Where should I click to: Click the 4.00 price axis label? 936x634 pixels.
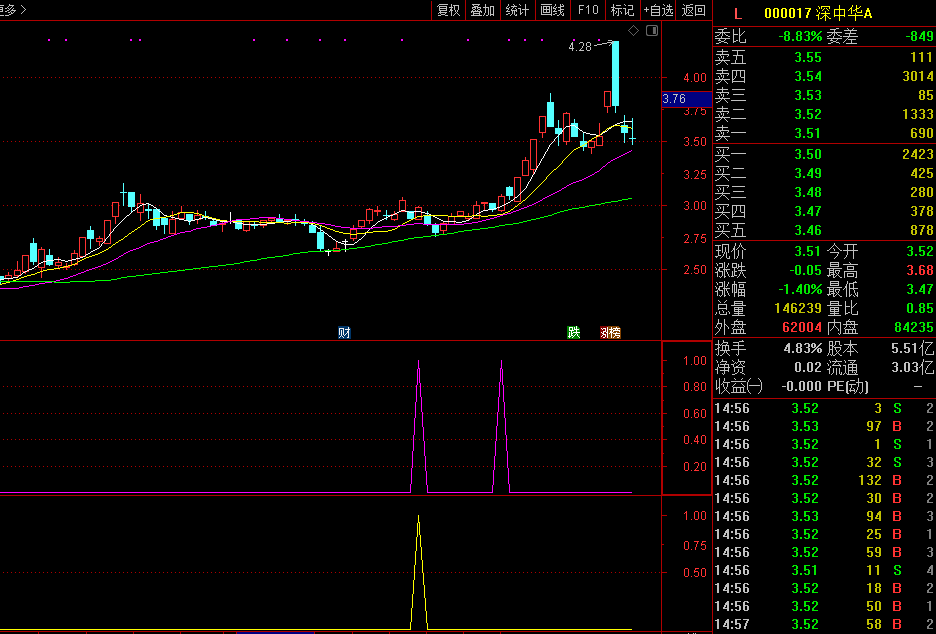point(695,78)
